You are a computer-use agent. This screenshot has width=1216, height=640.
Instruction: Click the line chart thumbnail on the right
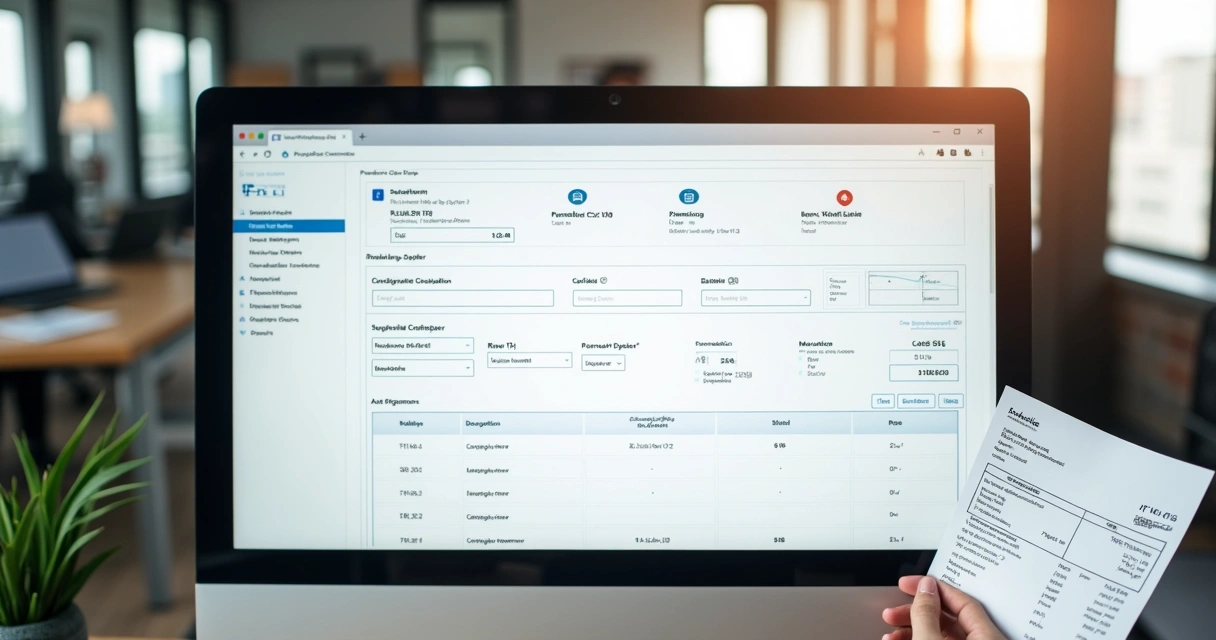pyautogui.click(x=912, y=288)
